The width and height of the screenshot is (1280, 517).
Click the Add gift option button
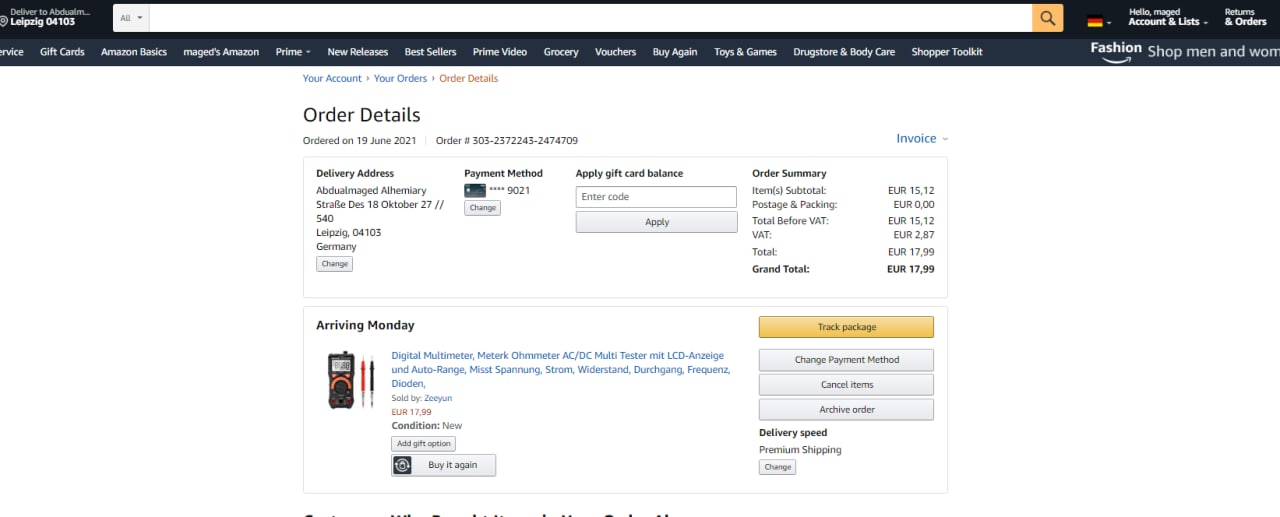(423, 443)
